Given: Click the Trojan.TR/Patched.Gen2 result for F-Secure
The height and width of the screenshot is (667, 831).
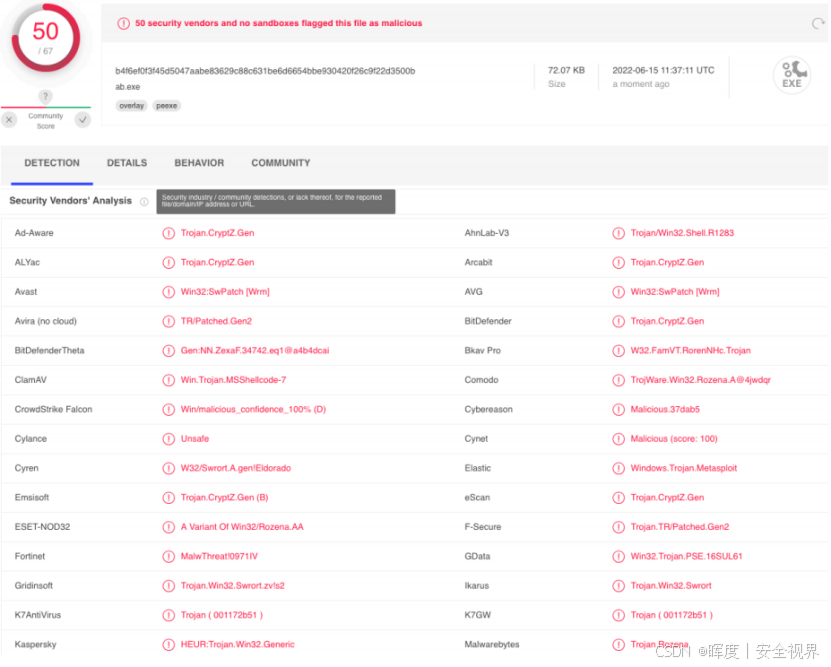Looking at the screenshot, I should [679, 527].
